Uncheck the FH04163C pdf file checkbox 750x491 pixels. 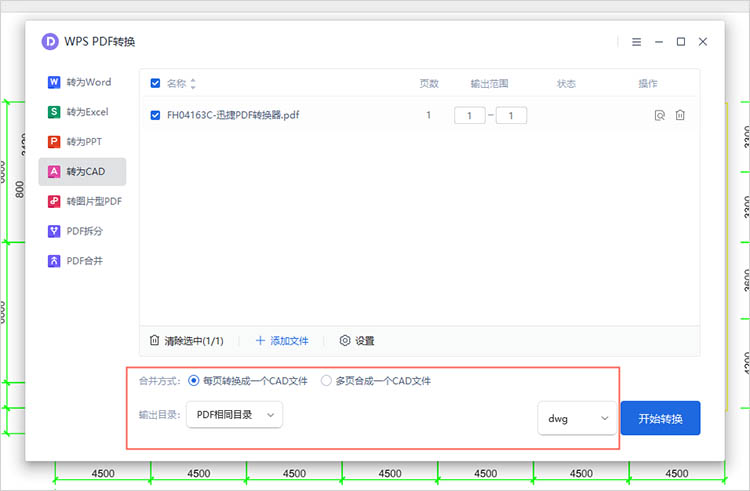point(155,115)
